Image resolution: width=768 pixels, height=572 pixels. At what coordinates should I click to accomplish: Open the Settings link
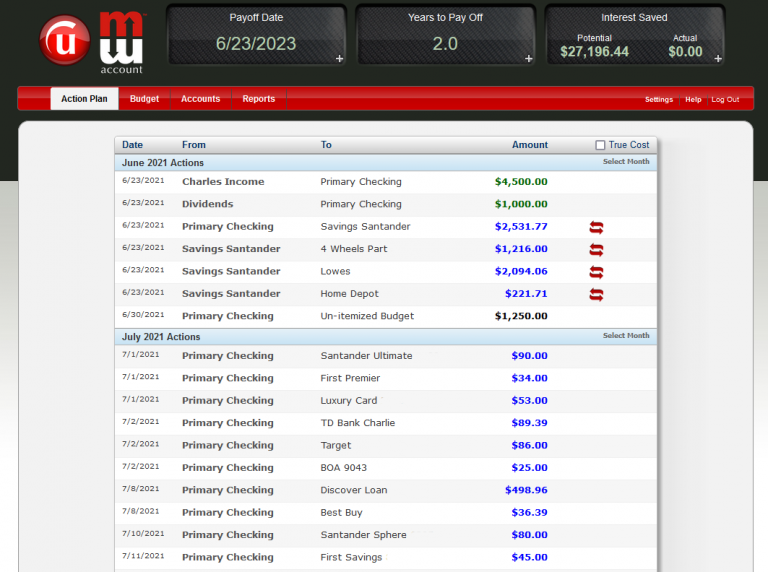point(658,100)
